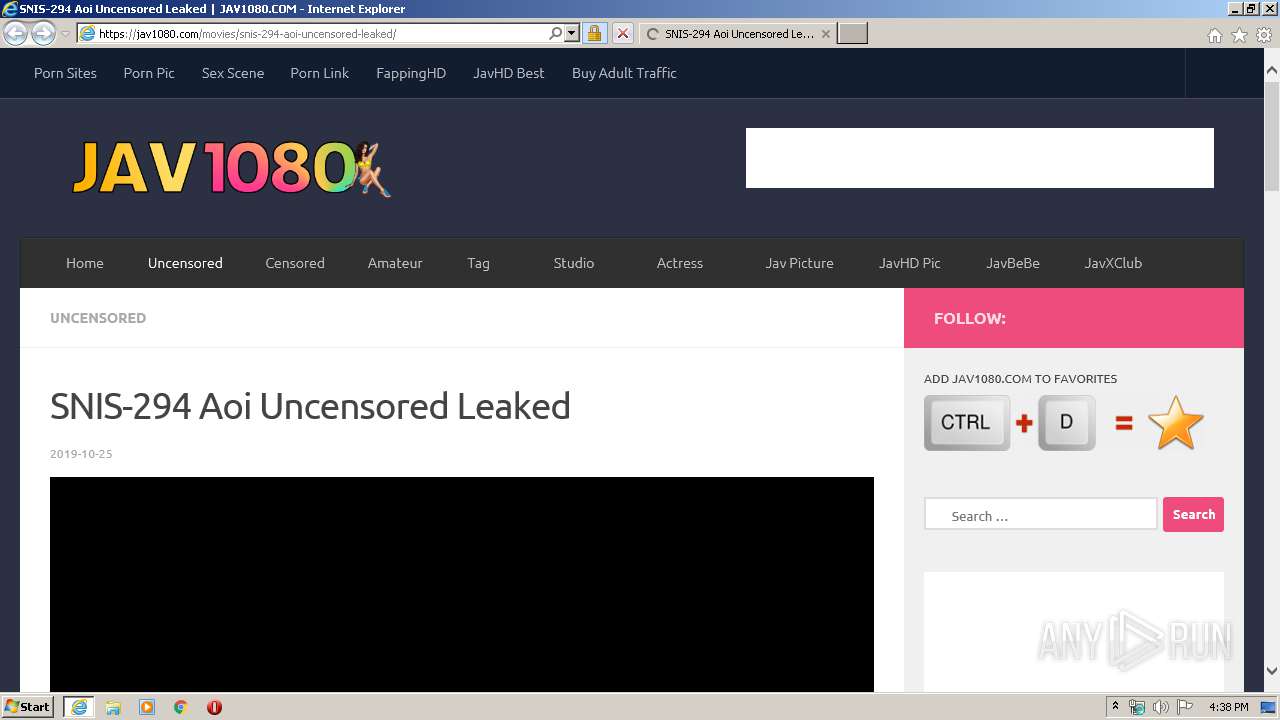Open a new blank tab
The height and width of the screenshot is (720, 1280).
852,34
